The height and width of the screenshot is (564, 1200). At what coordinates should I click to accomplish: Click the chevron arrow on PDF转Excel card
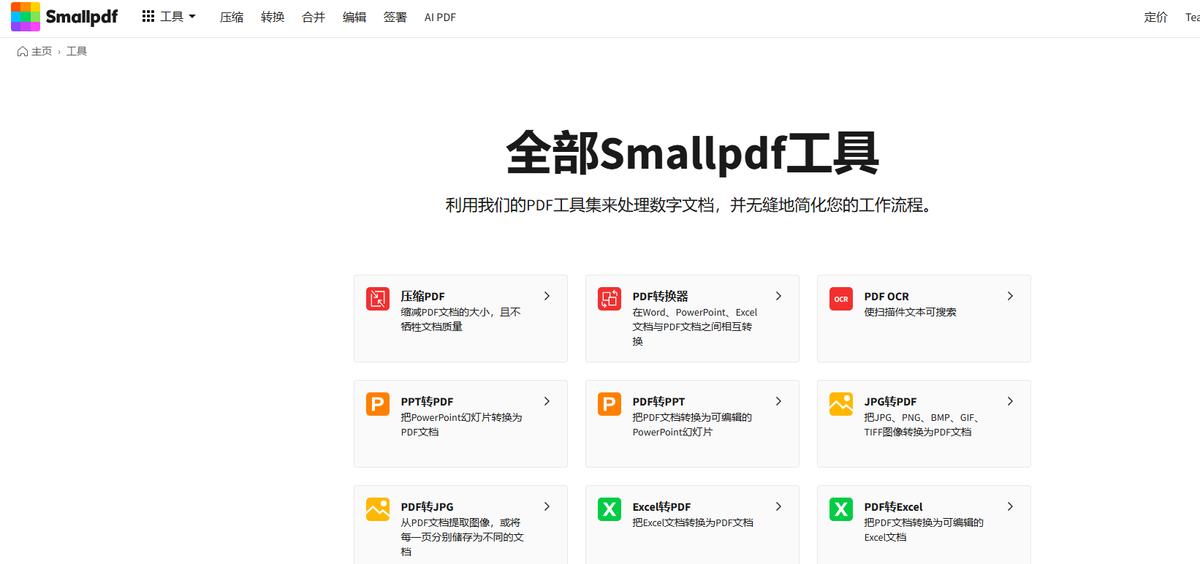pos(1010,507)
